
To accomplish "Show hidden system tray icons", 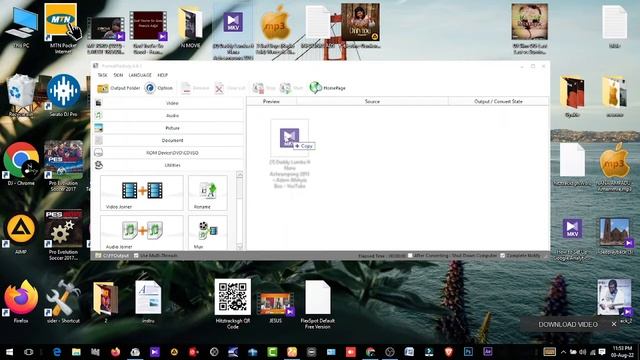I will pos(563,352).
